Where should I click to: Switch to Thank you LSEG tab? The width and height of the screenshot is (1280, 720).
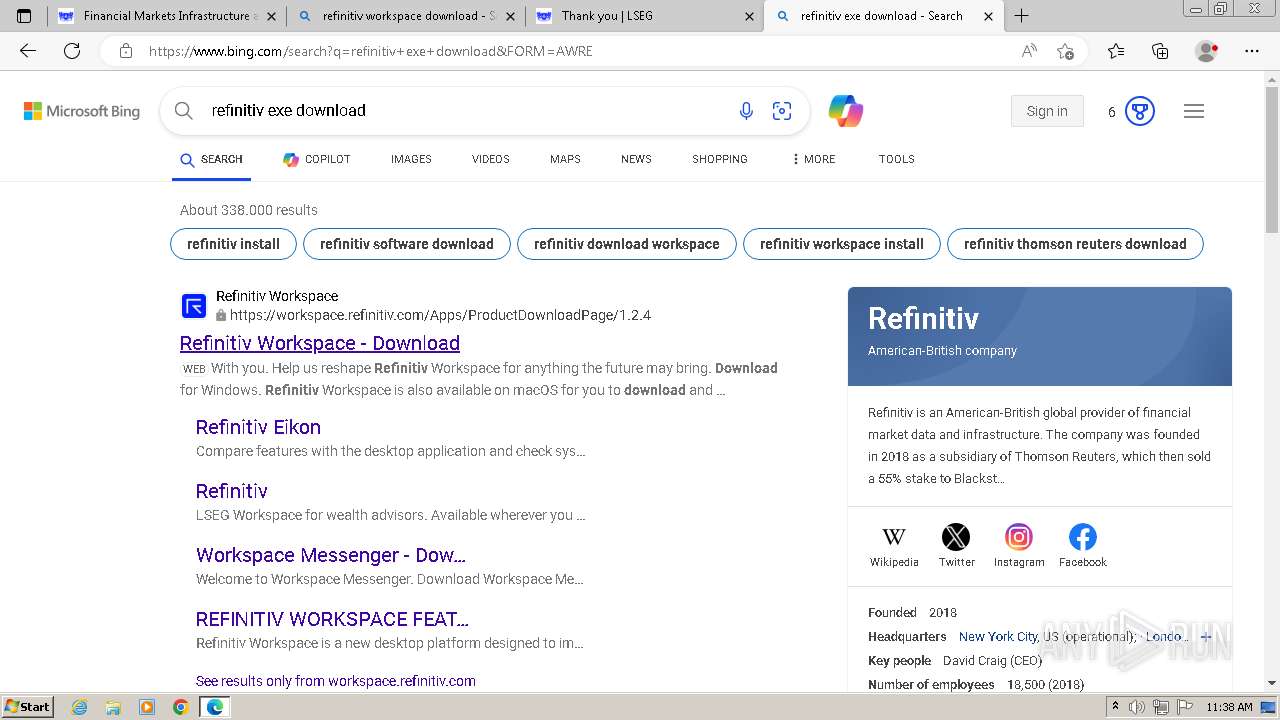coord(644,16)
